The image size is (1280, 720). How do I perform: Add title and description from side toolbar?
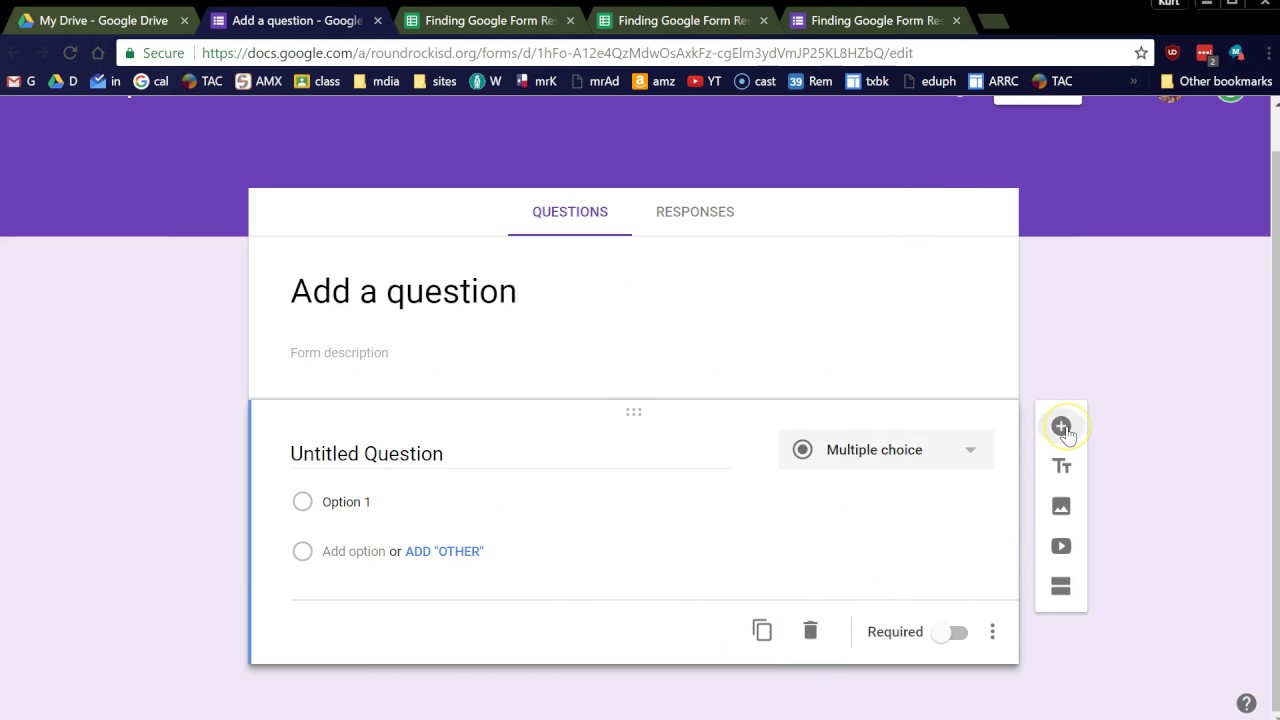coord(1061,466)
